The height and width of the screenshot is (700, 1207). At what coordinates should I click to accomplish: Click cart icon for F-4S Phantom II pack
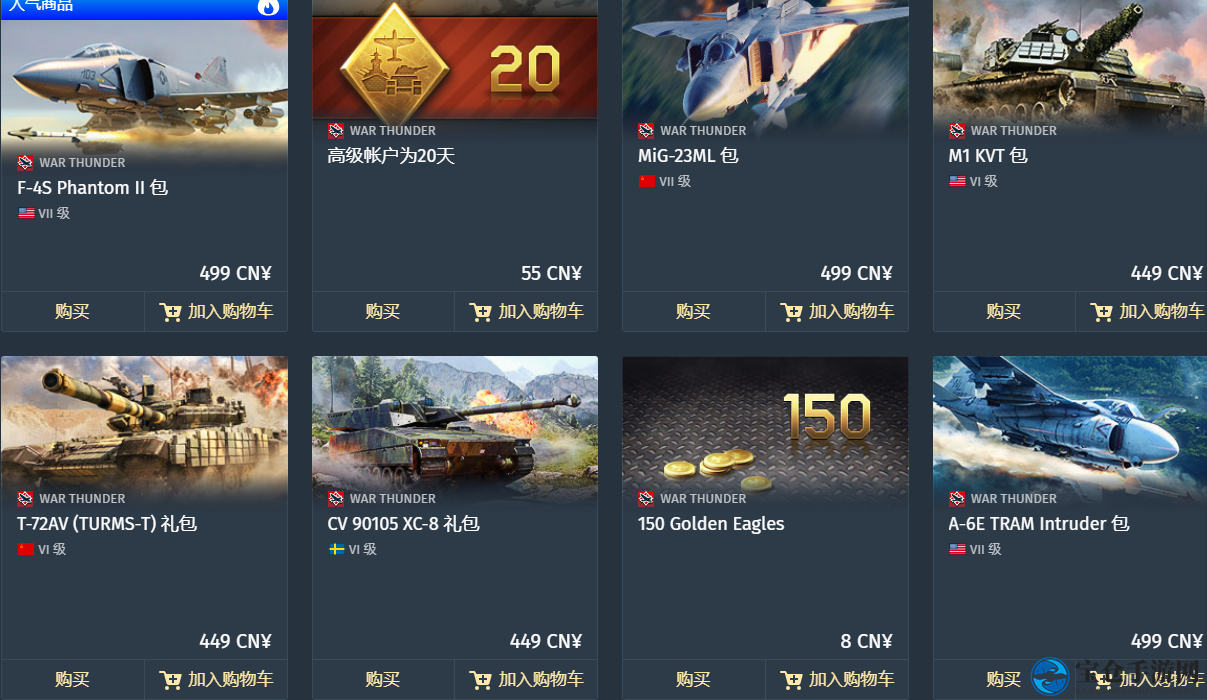(x=170, y=312)
